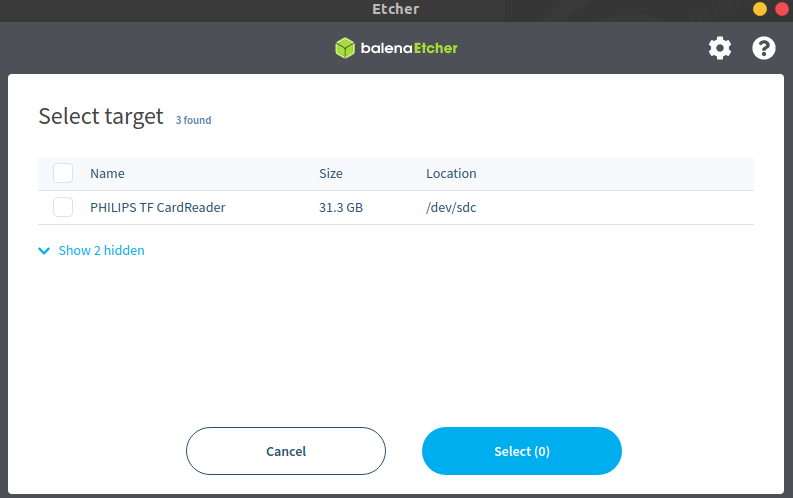Open Etcher settings gear icon
This screenshot has width=793, height=498.
pyautogui.click(x=720, y=49)
